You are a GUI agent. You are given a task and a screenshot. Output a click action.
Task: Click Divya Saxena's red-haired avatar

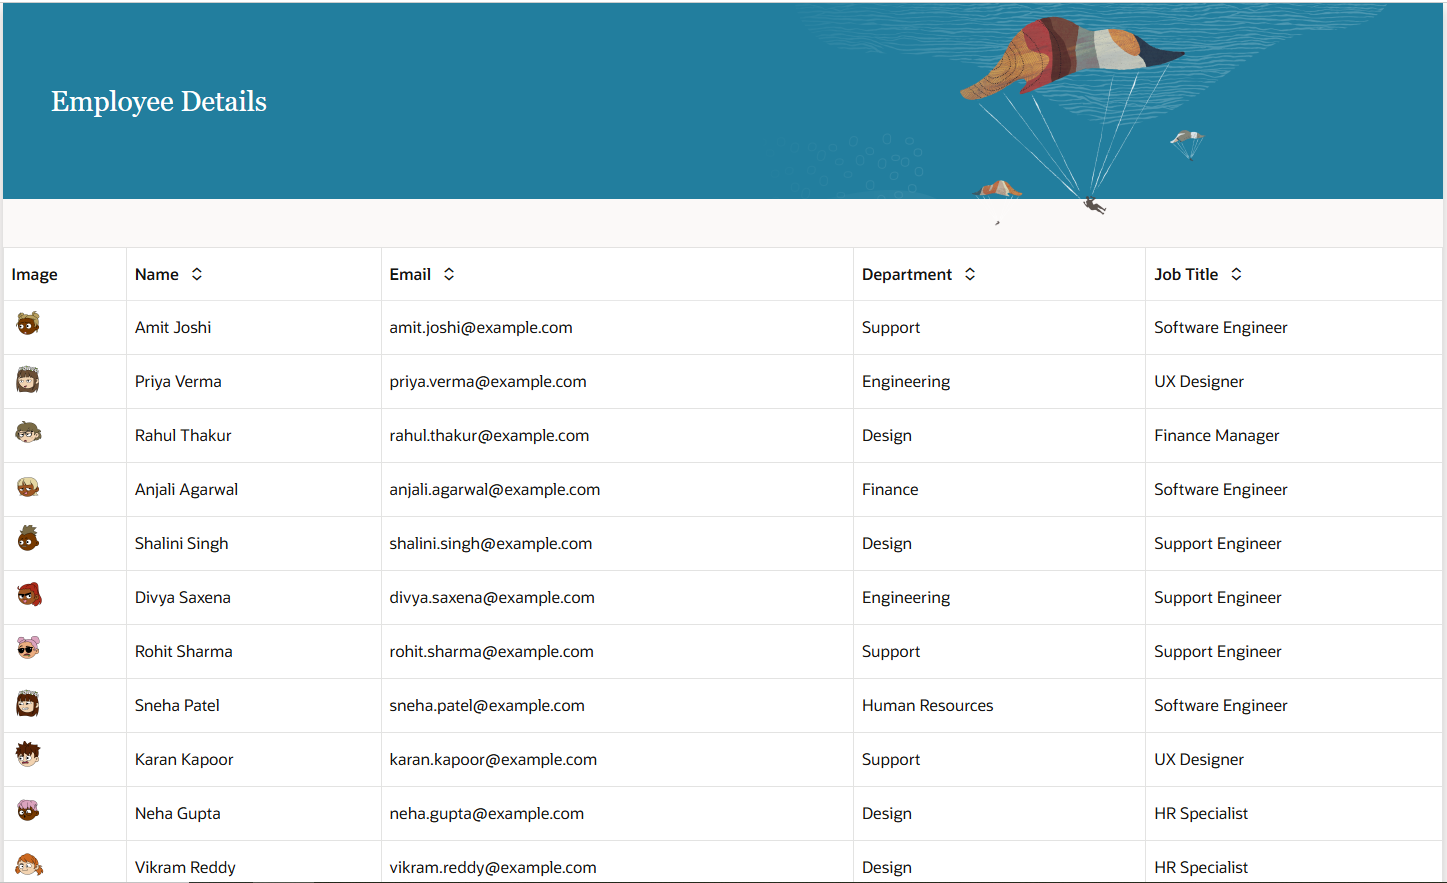[29, 595]
